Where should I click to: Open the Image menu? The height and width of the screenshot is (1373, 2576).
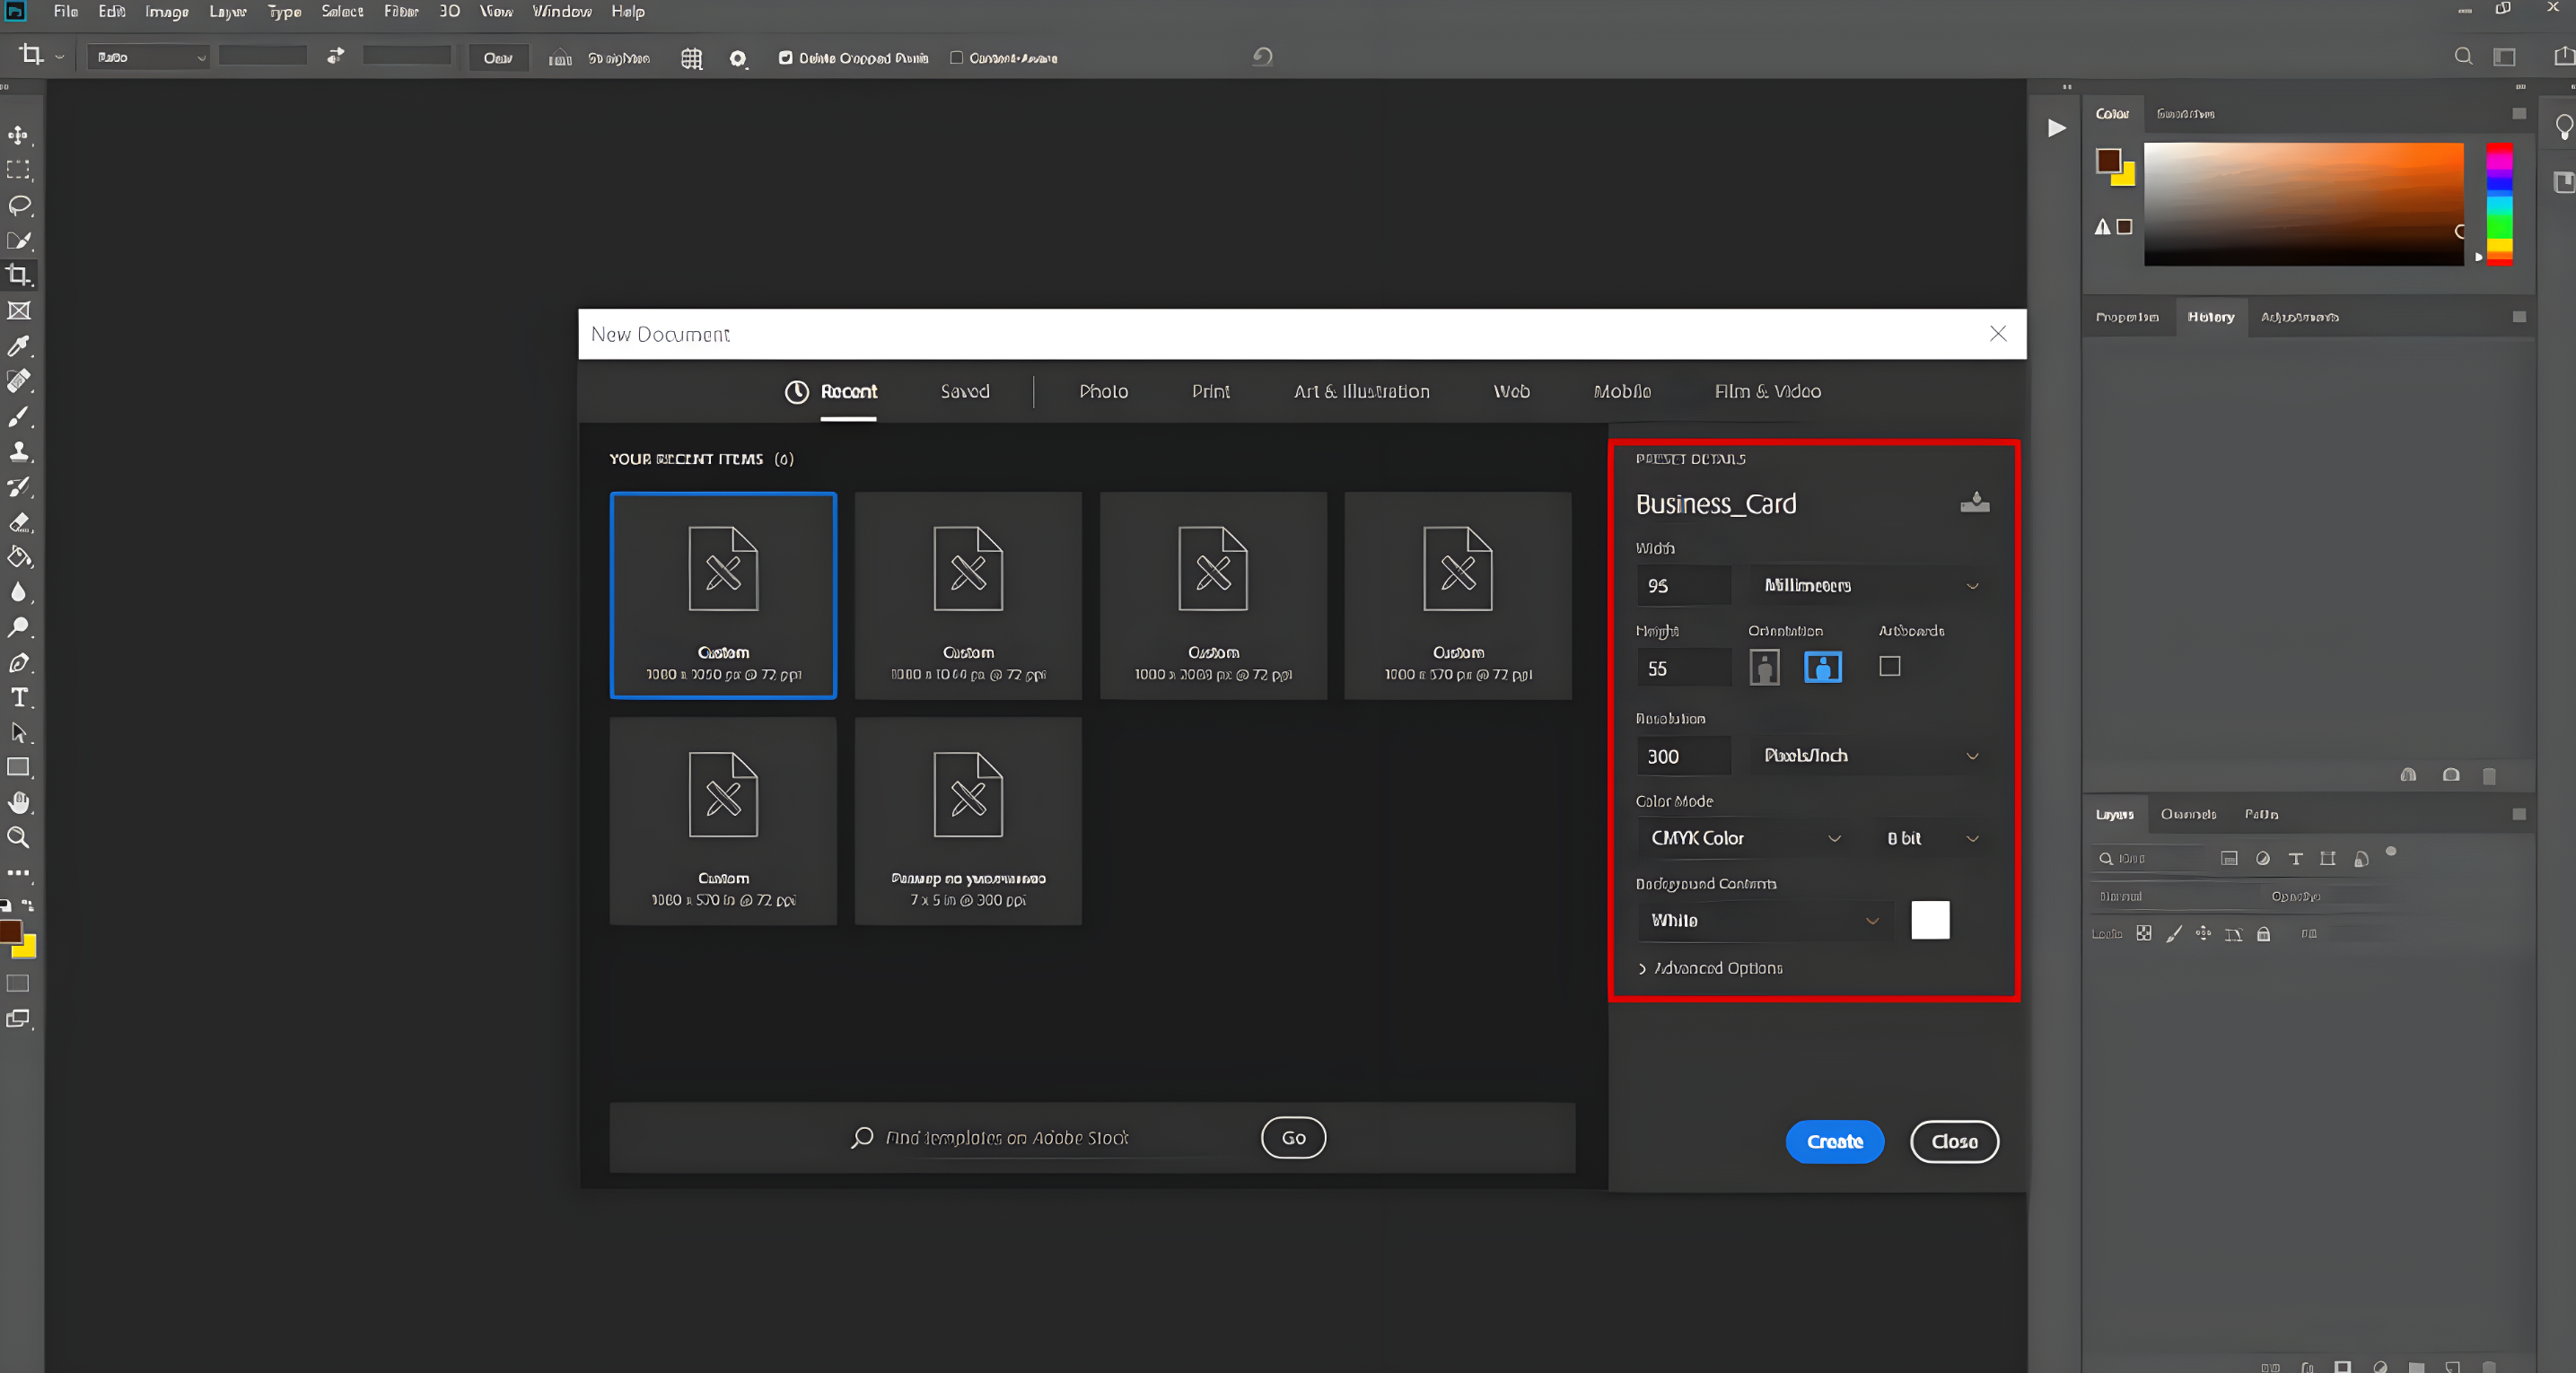(x=166, y=12)
